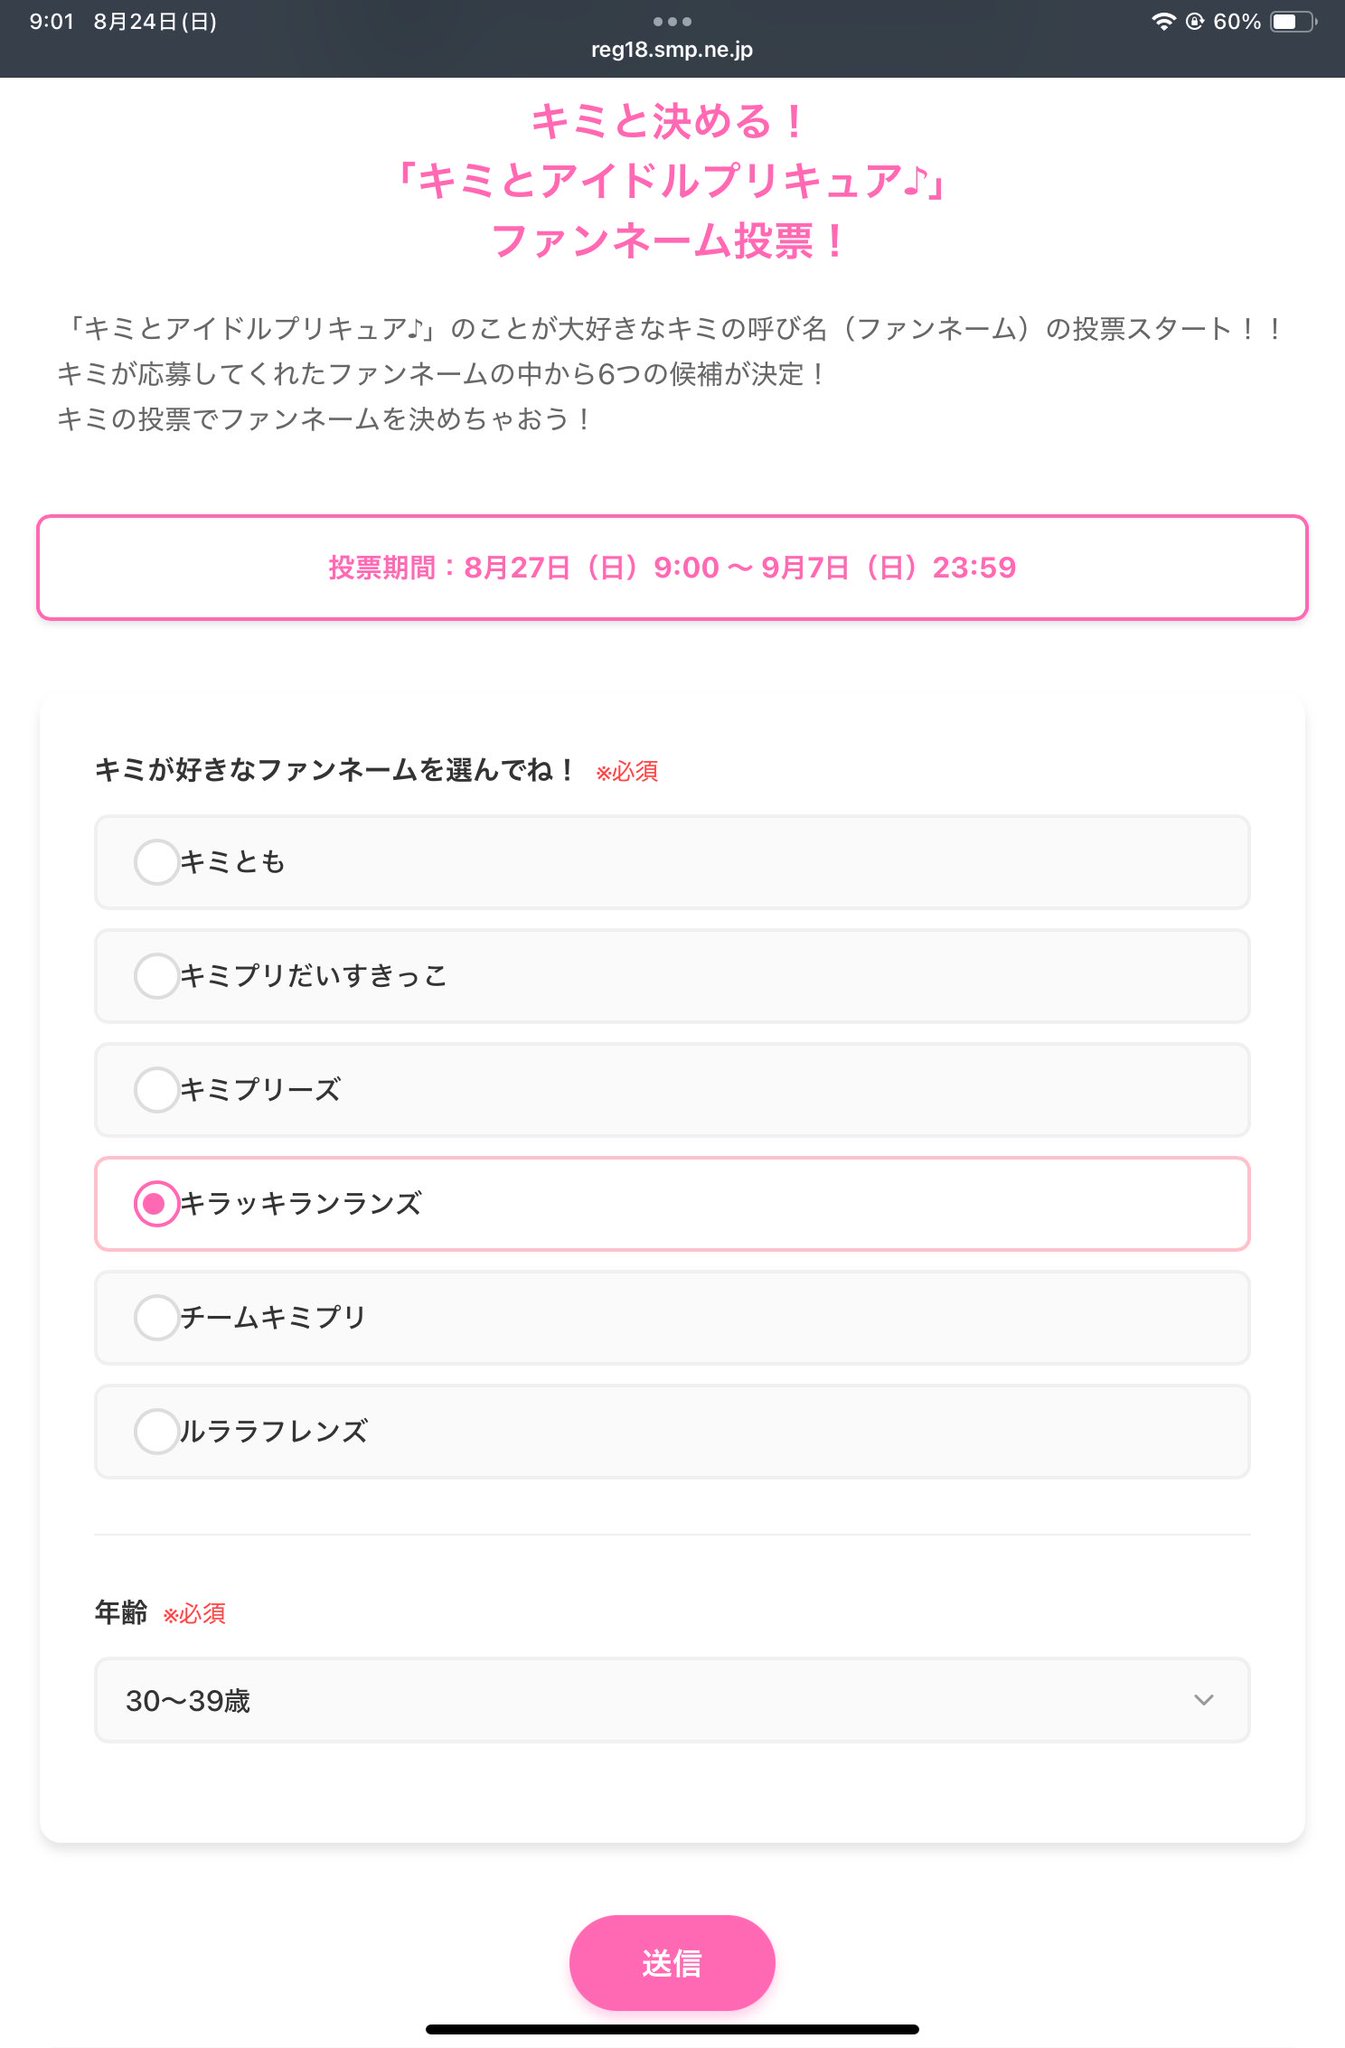Select the キミプリだいすきっこ radio option
Viewport: 1345px width, 2048px height.
coord(156,976)
